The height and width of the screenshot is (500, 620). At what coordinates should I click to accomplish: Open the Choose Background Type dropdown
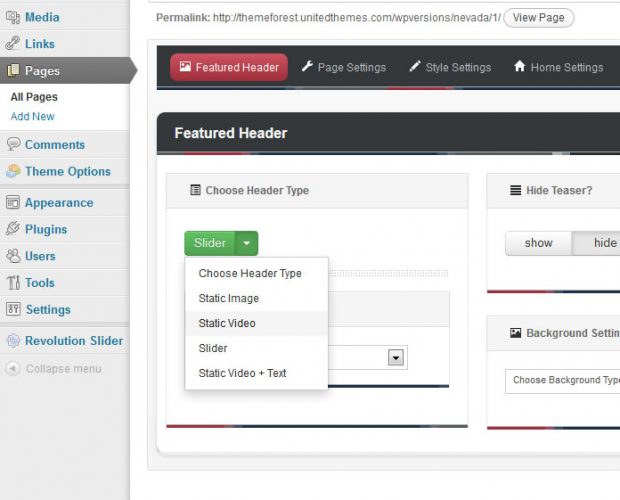(561, 380)
